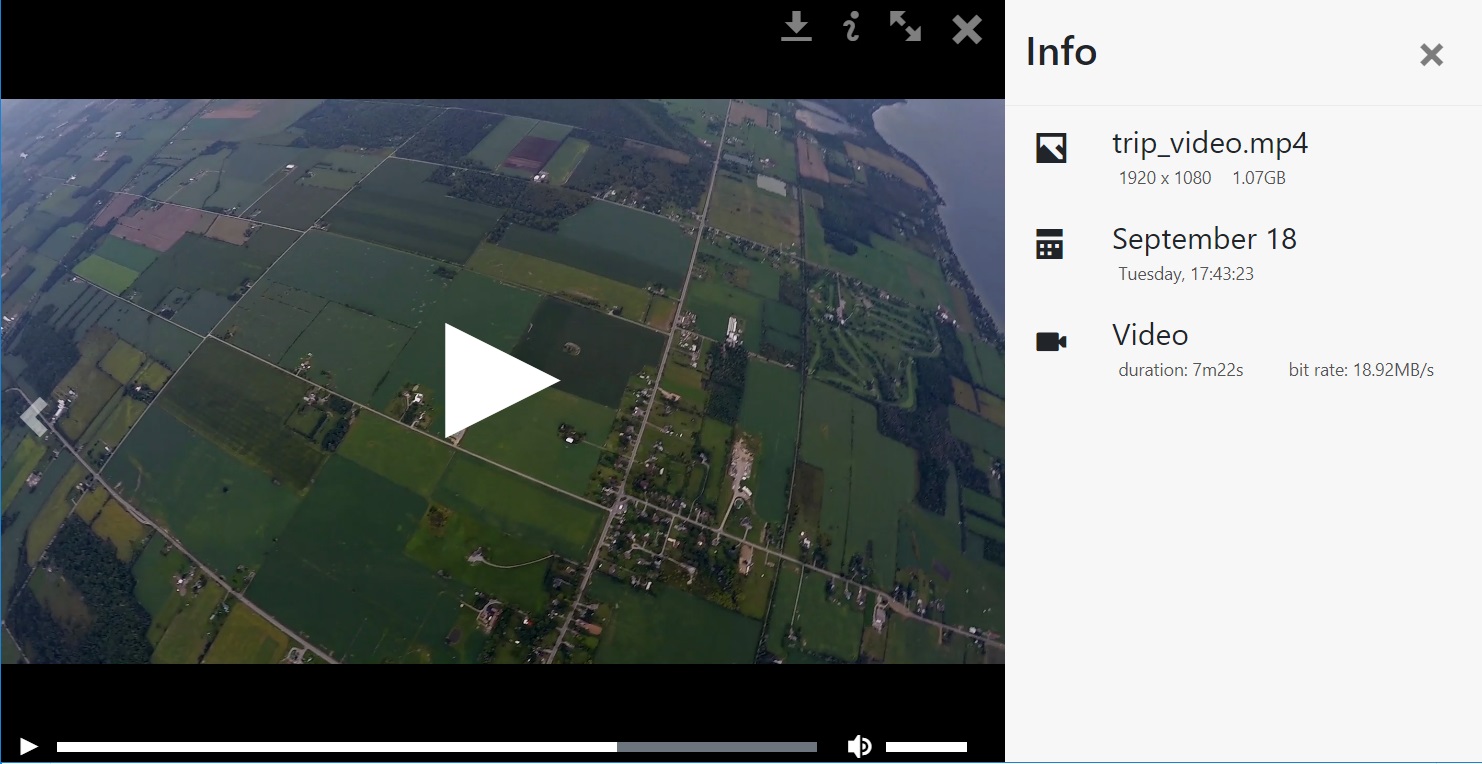Click the download icon in top toolbar
The image size is (1482, 764).
pos(796,27)
